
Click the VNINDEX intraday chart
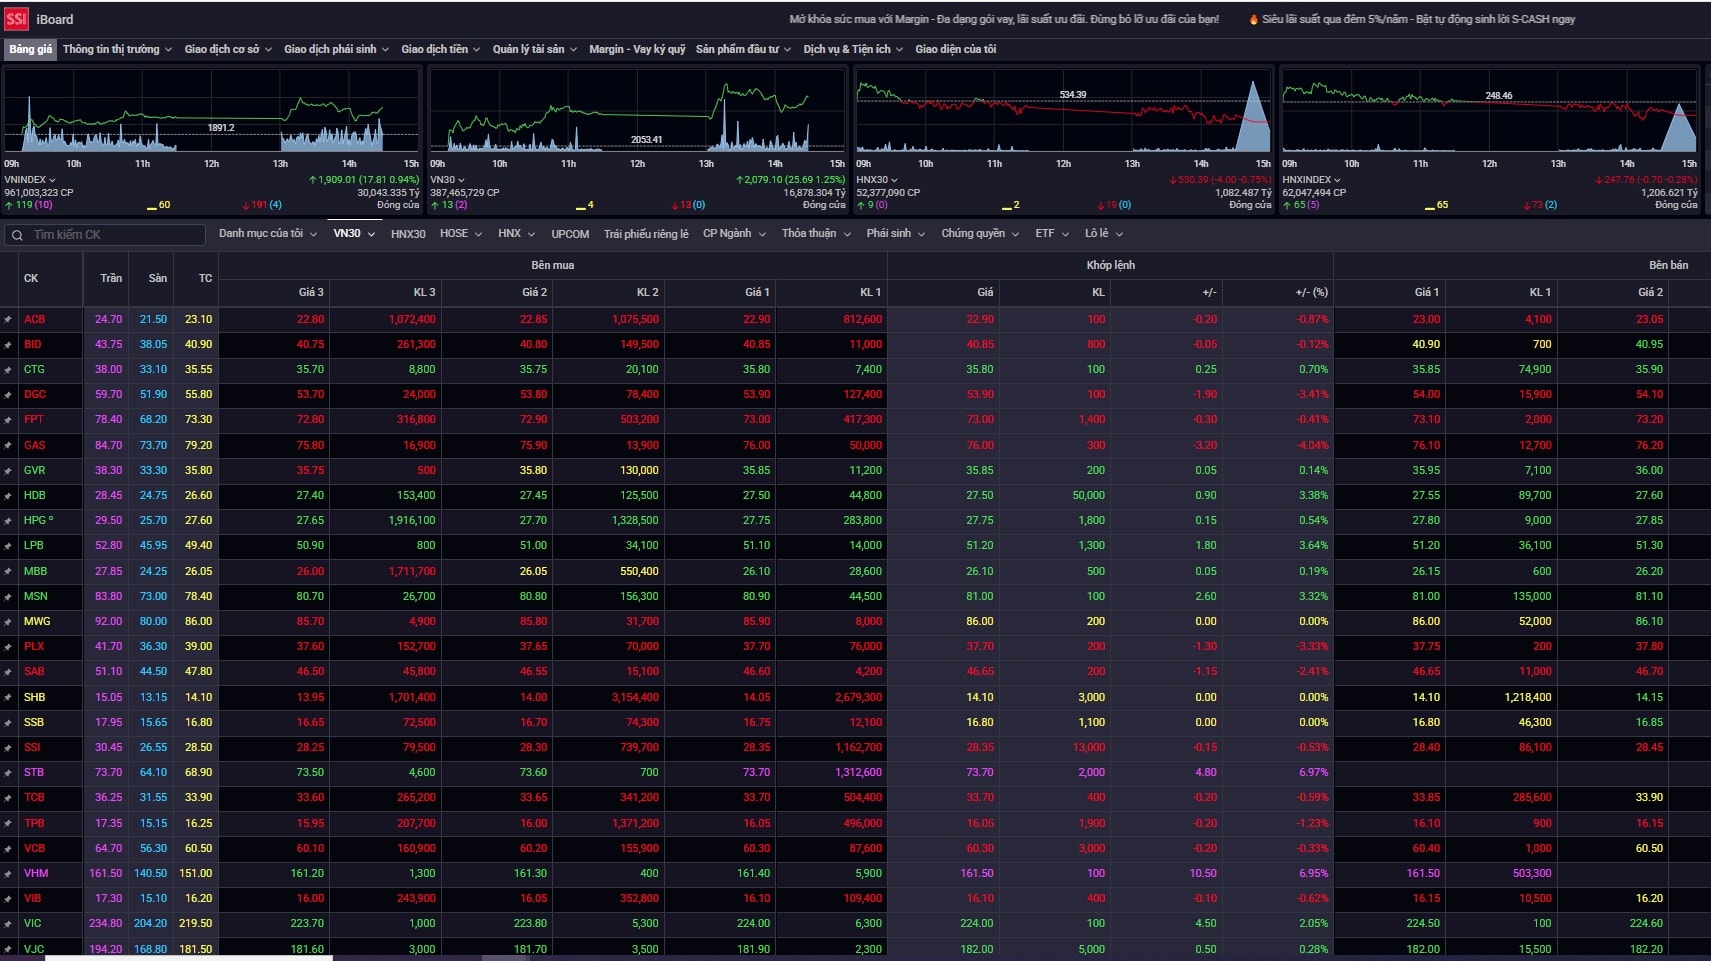[x=212, y=113]
